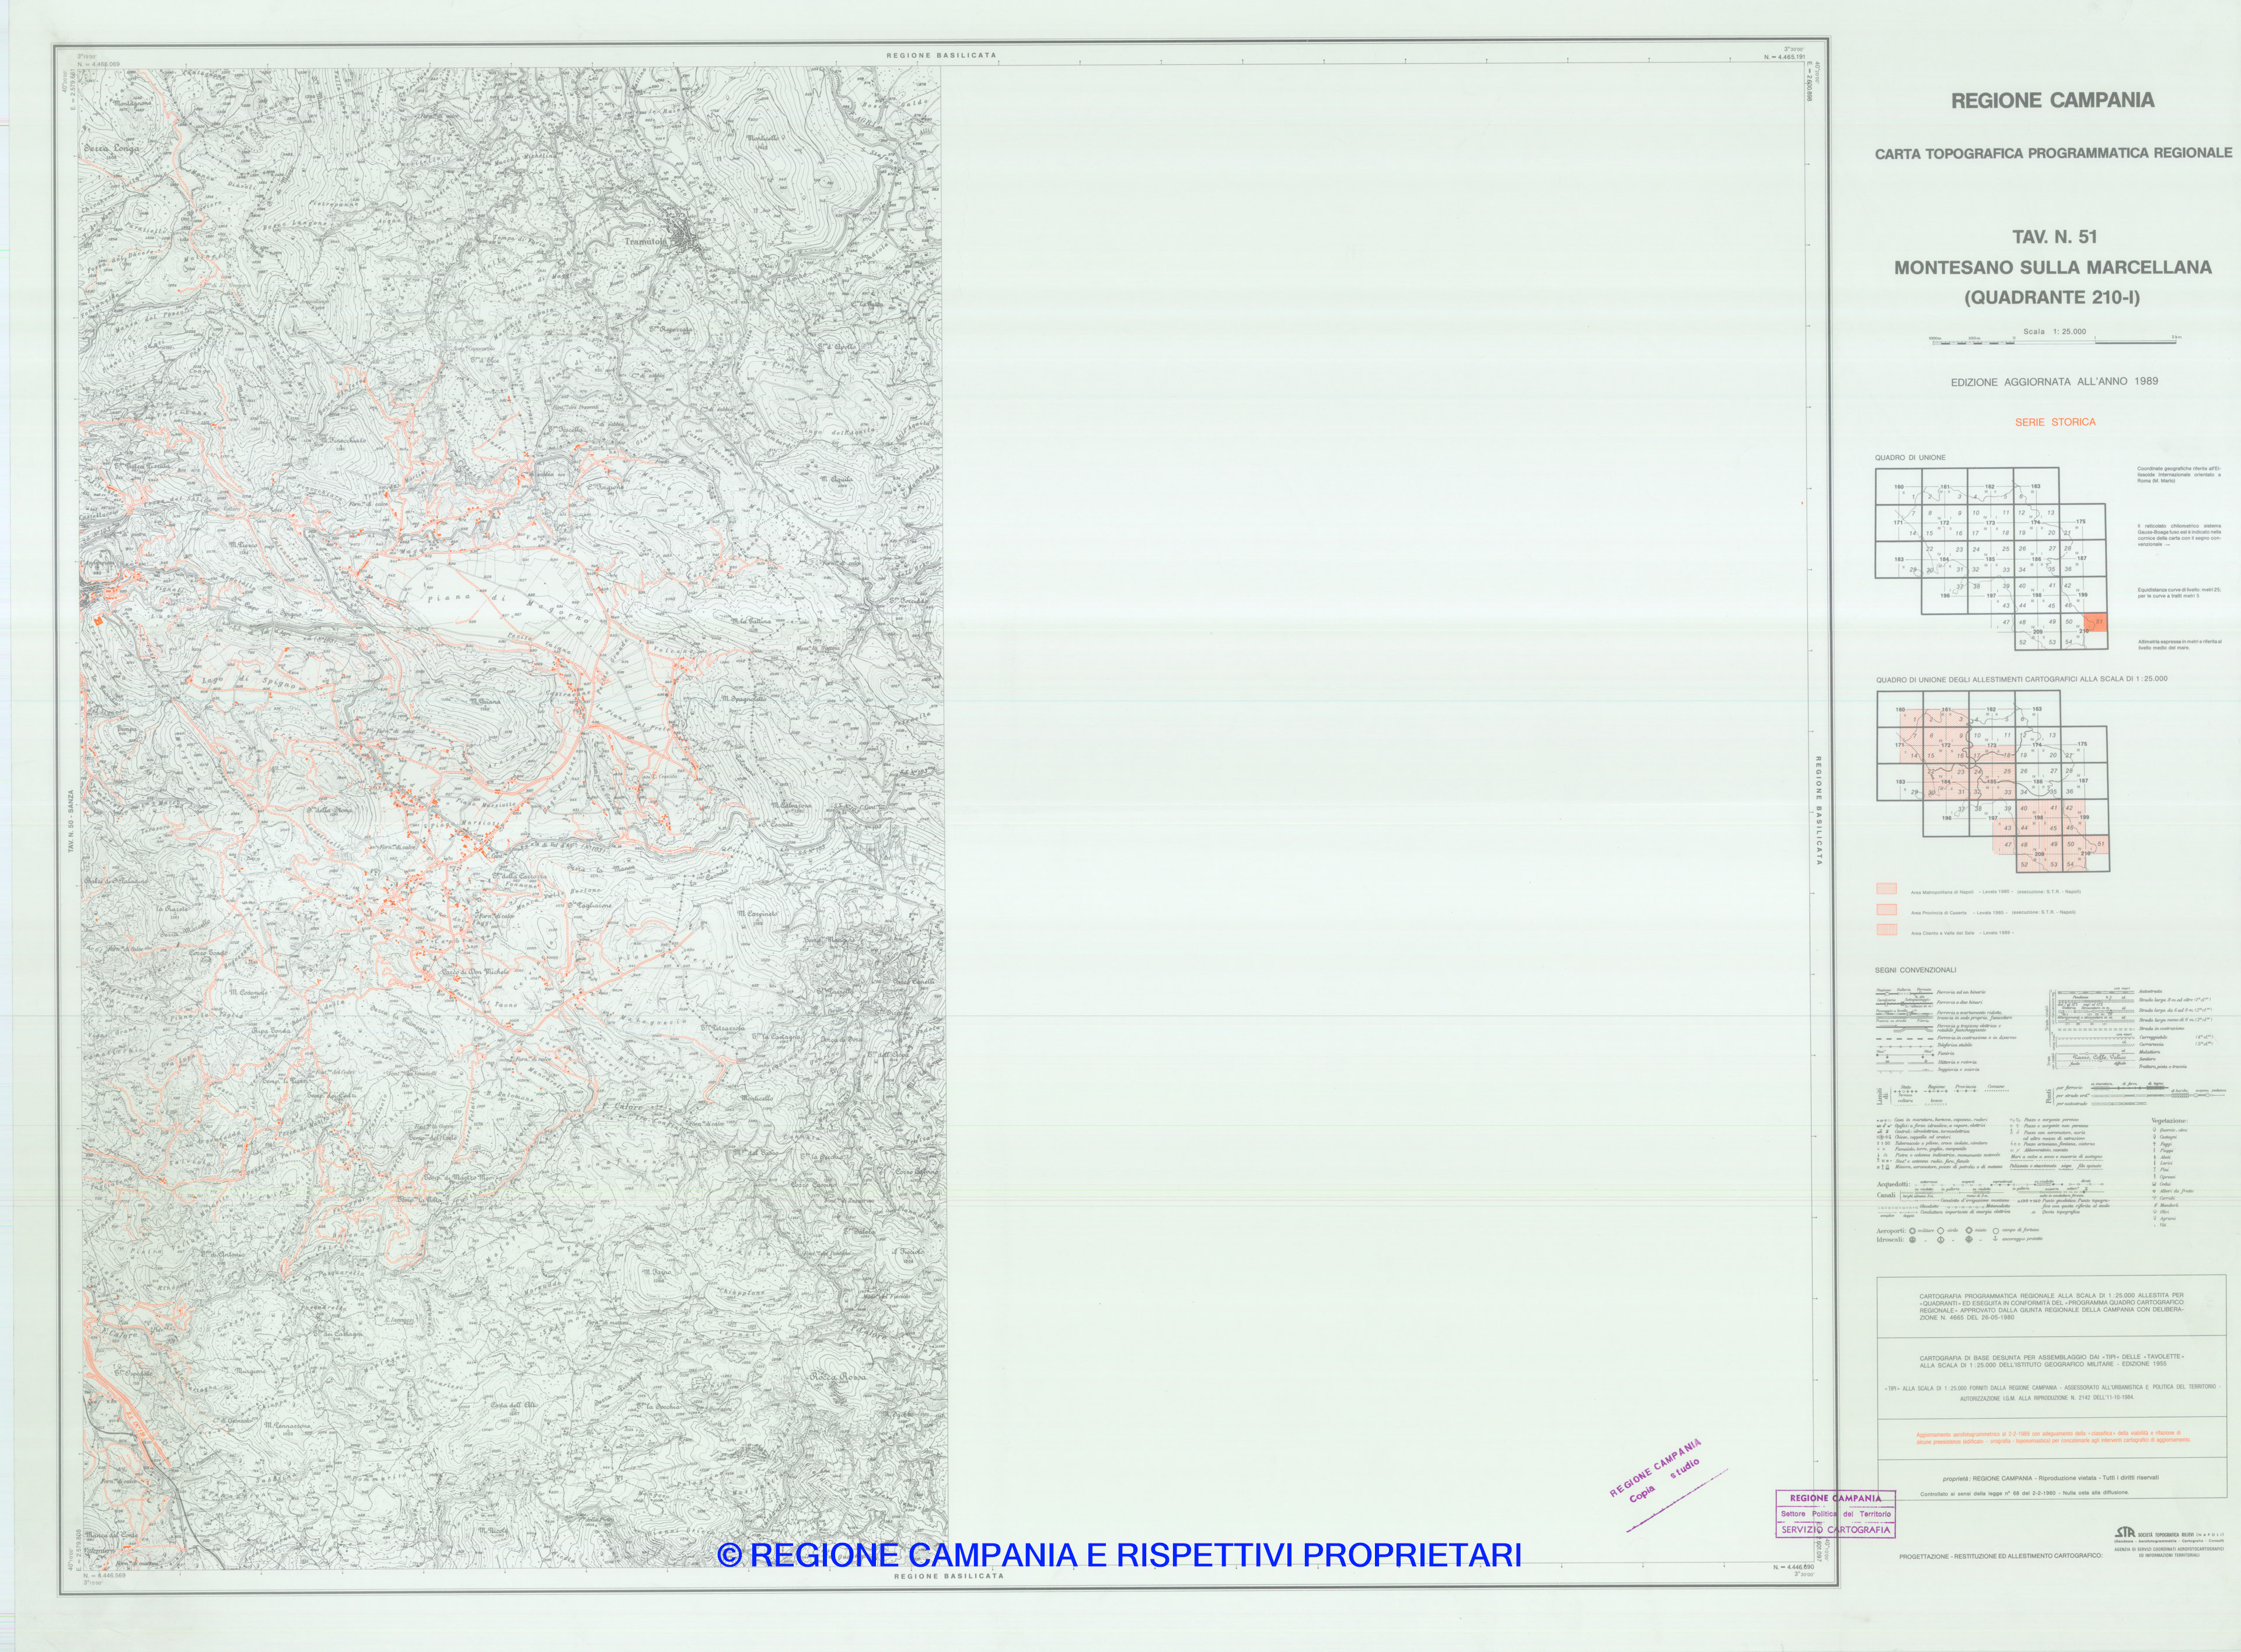Click the '(QUADRANTE 210-I)' label
The height and width of the screenshot is (1652, 2241).
(2052, 297)
